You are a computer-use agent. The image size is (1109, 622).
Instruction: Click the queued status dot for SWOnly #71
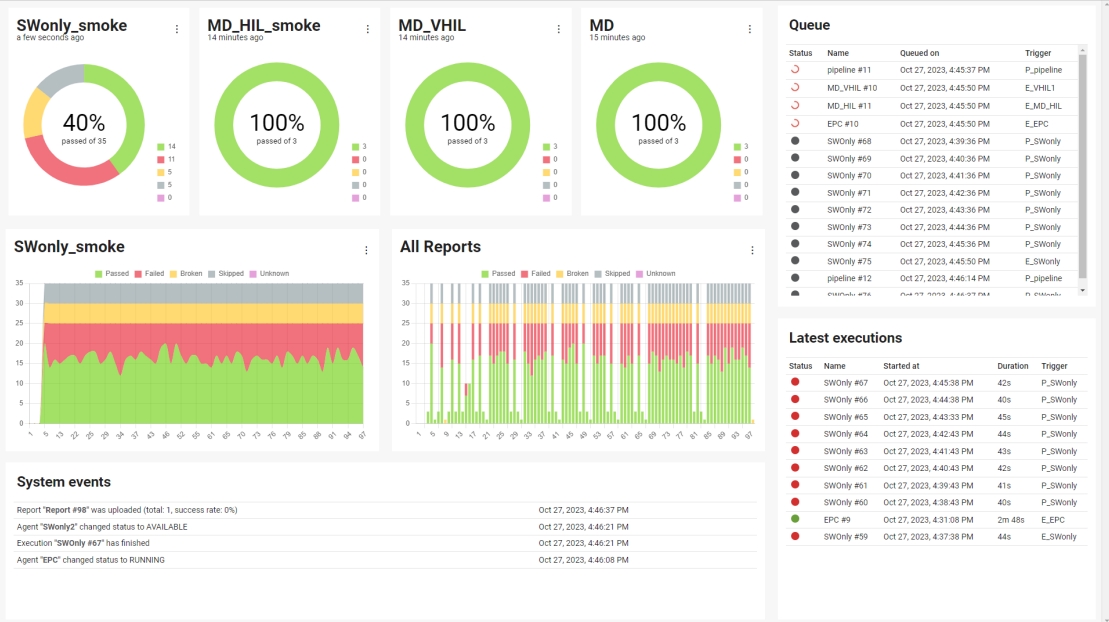pyautogui.click(x=795, y=192)
